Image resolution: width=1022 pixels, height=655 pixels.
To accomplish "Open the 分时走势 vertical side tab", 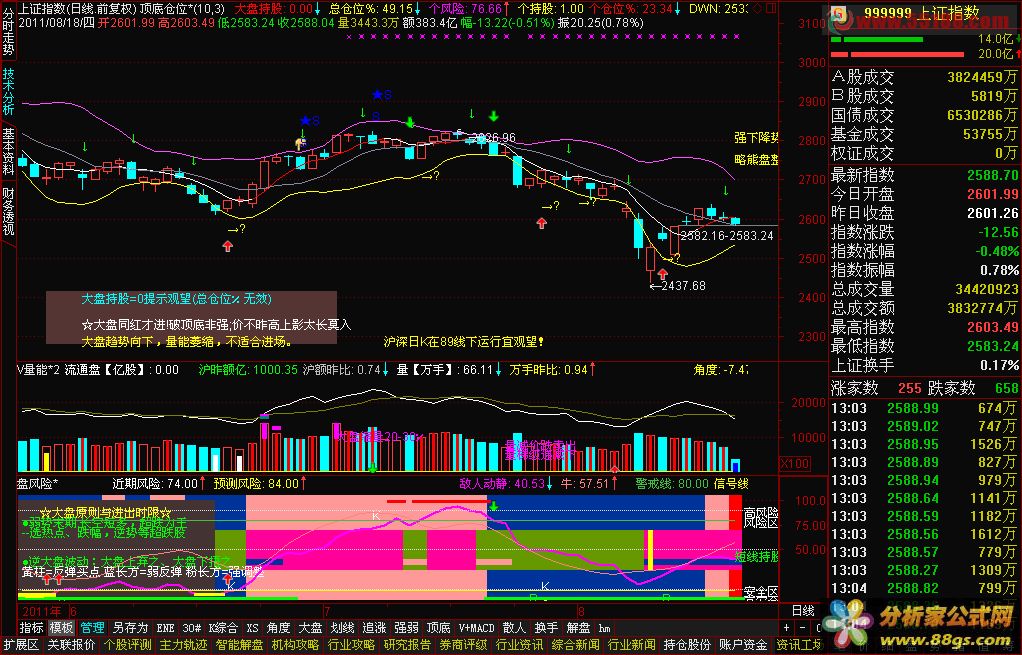I will (8, 31).
